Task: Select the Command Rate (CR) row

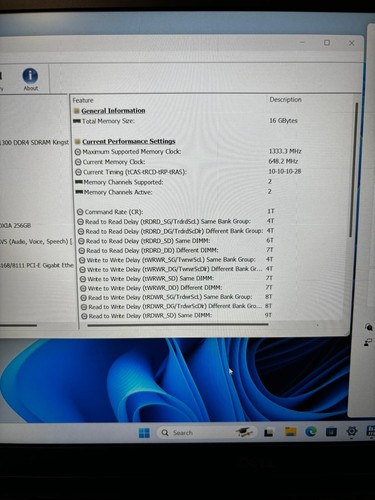Action: pos(114,212)
